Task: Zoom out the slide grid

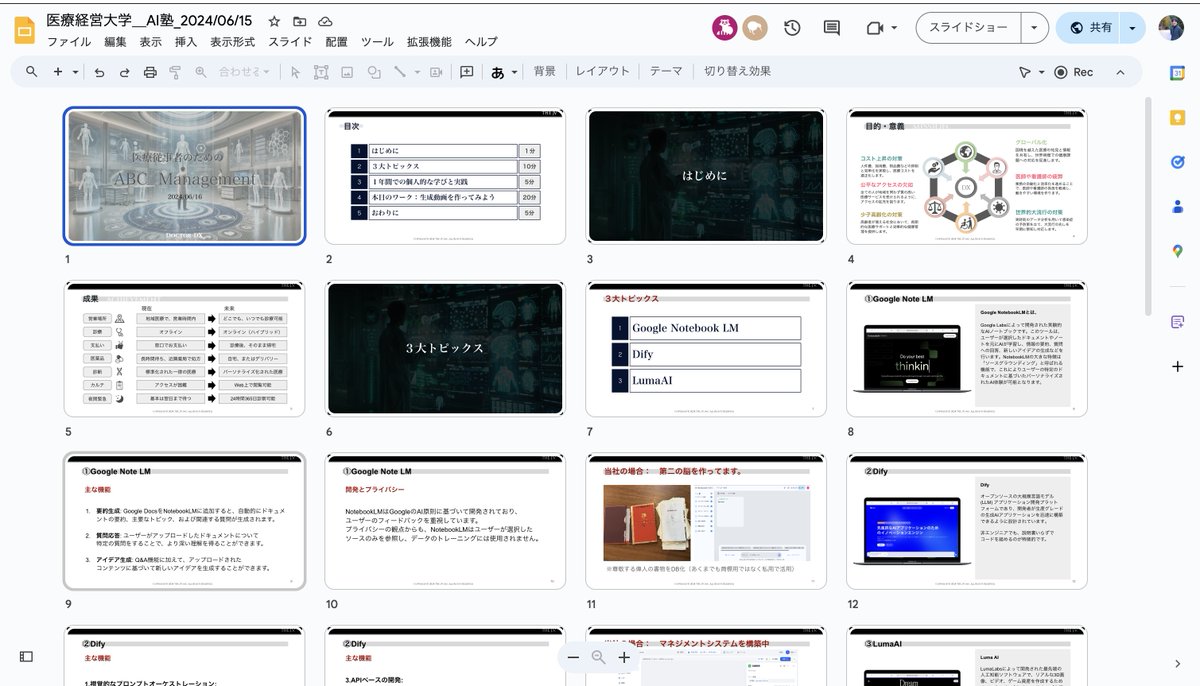Action: (573, 657)
